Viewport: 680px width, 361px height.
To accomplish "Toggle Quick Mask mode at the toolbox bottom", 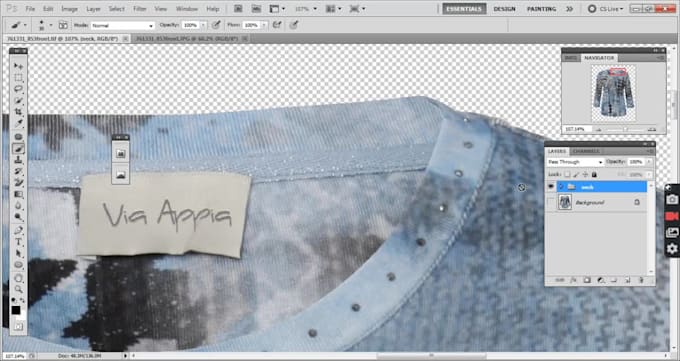I will [x=18, y=326].
